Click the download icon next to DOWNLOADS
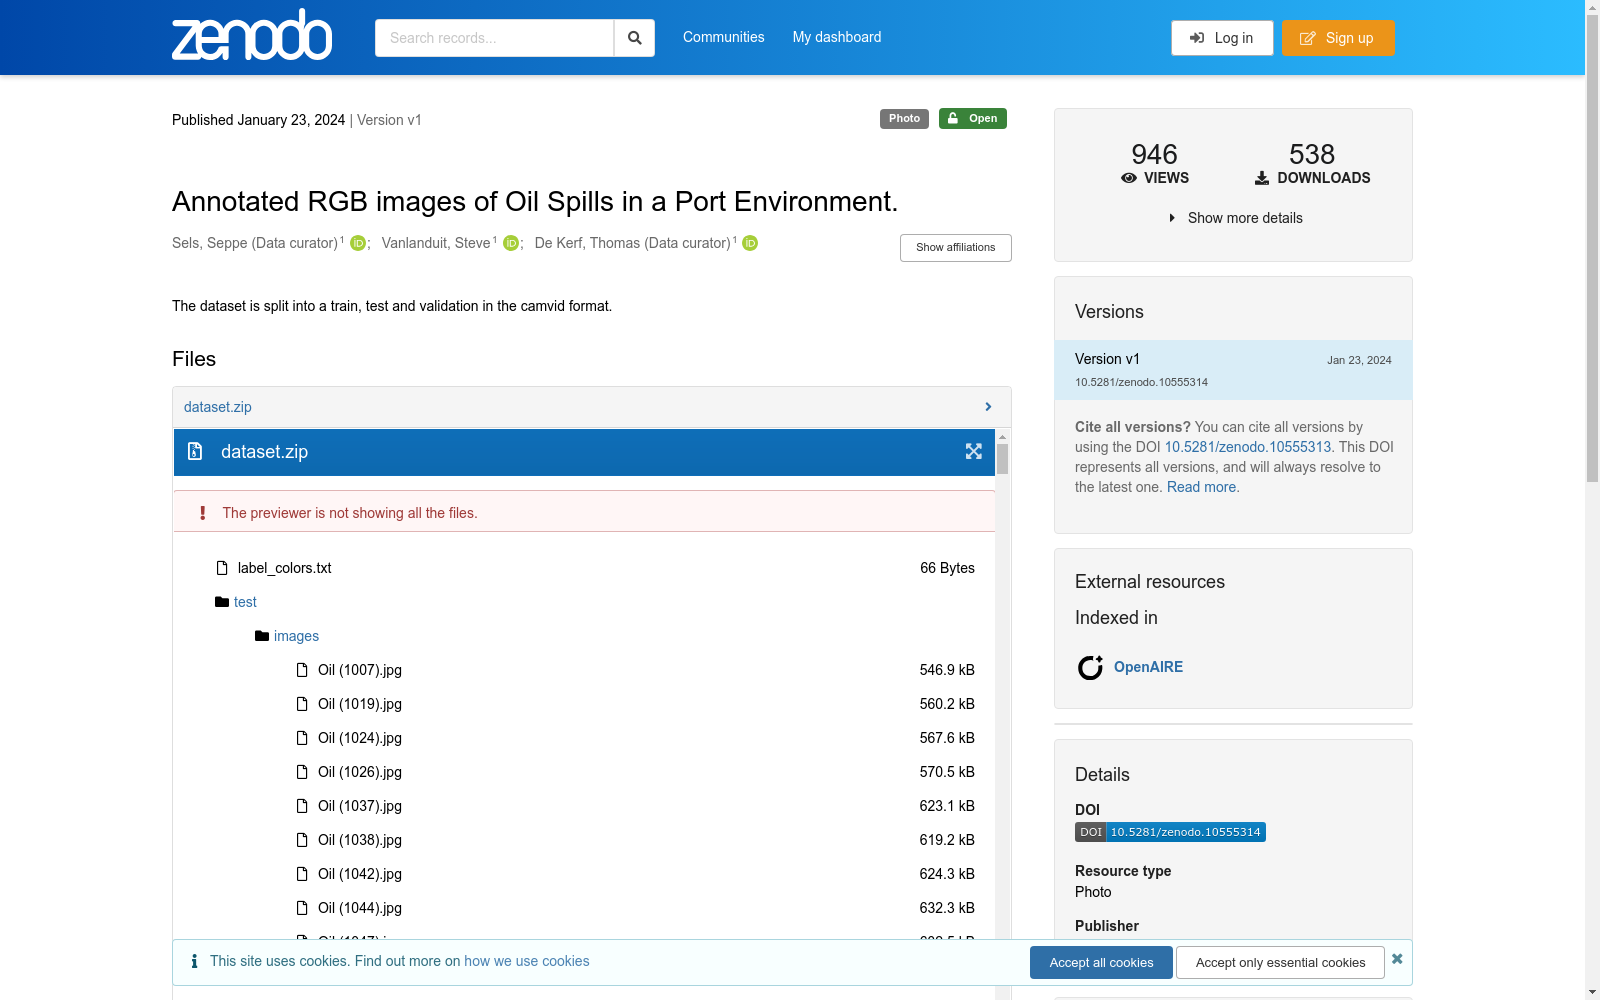This screenshot has width=1600, height=1000. click(1262, 178)
